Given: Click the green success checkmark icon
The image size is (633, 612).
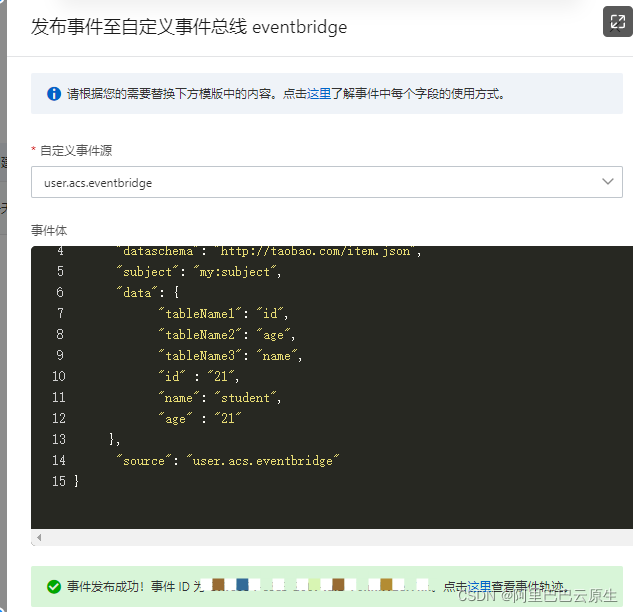Looking at the screenshot, I should click(54, 586).
